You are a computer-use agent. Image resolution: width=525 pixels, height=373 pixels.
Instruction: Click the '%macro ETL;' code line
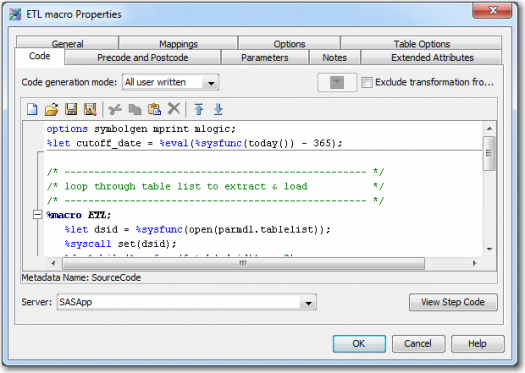(78, 215)
